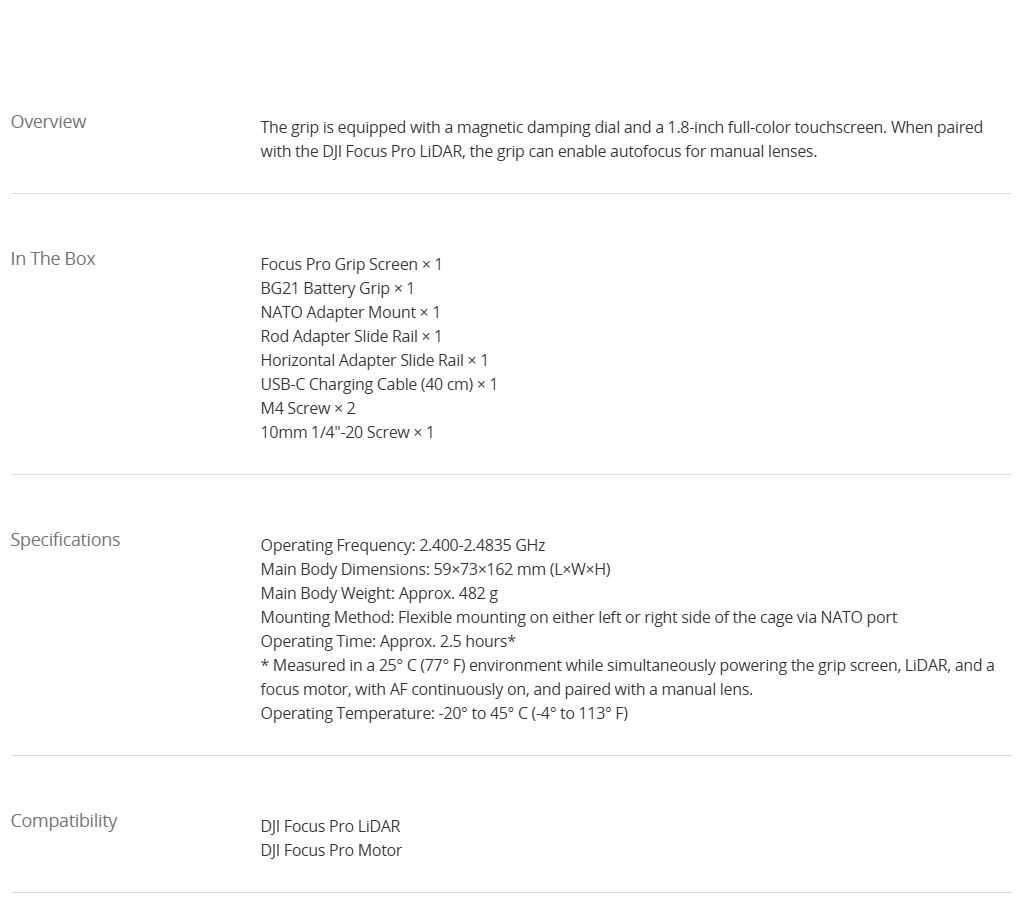Click the M4 Screw × 2 line
The width and height of the screenshot is (1023, 899).
click(308, 408)
